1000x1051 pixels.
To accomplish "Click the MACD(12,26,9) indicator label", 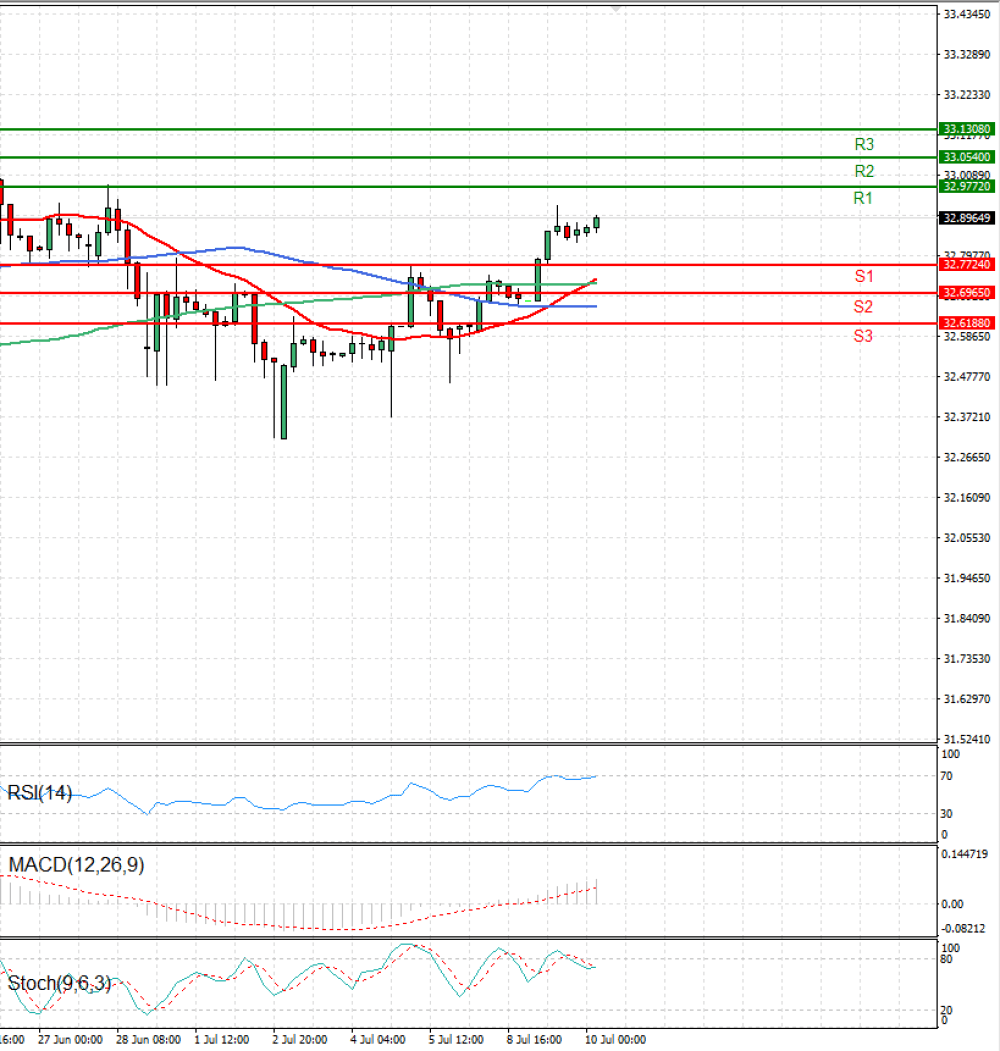I will 76,865.
